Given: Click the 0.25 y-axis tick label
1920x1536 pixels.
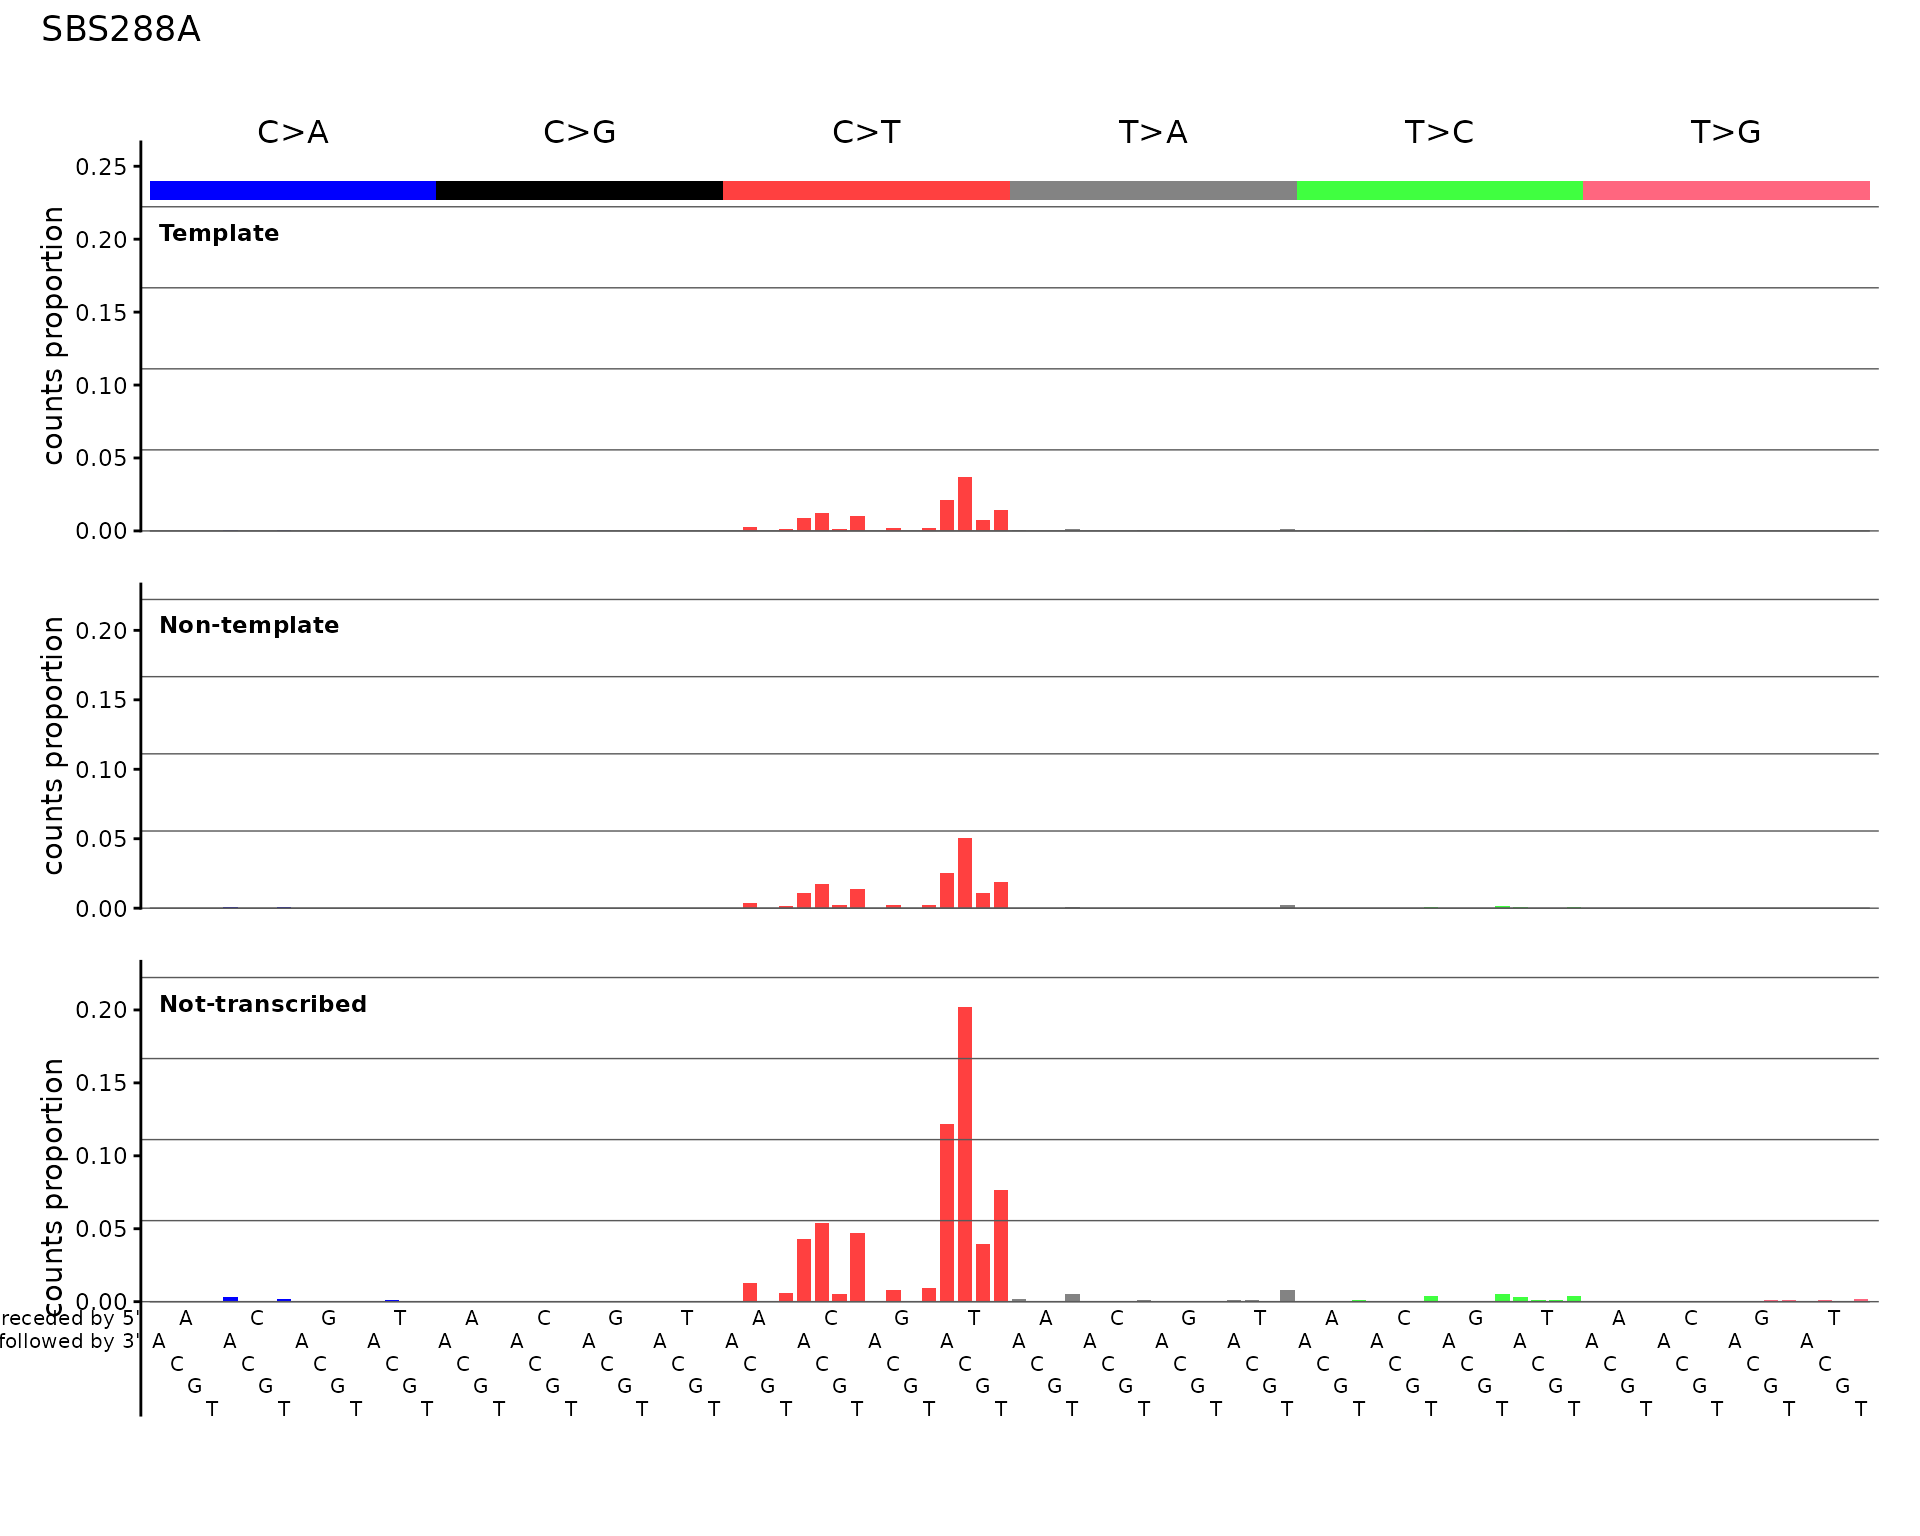Looking at the screenshot, I should [x=102, y=167].
